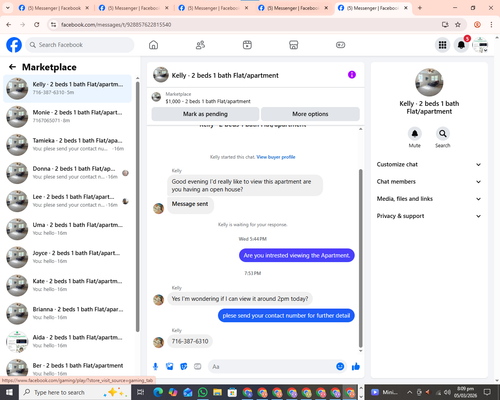500x400 pixels.
Task: Open the View buyer profile link
Action: [276, 157]
